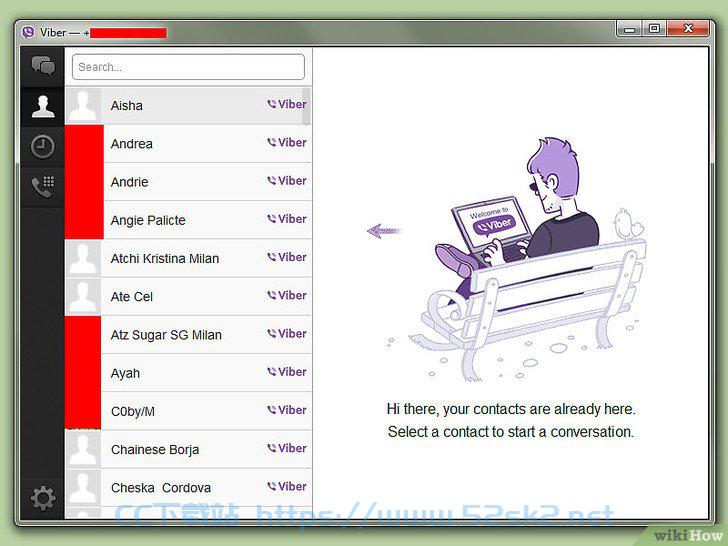The image size is (728, 546).
Task: Click the Search contacts field
Action: pyautogui.click(x=188, y=67)
